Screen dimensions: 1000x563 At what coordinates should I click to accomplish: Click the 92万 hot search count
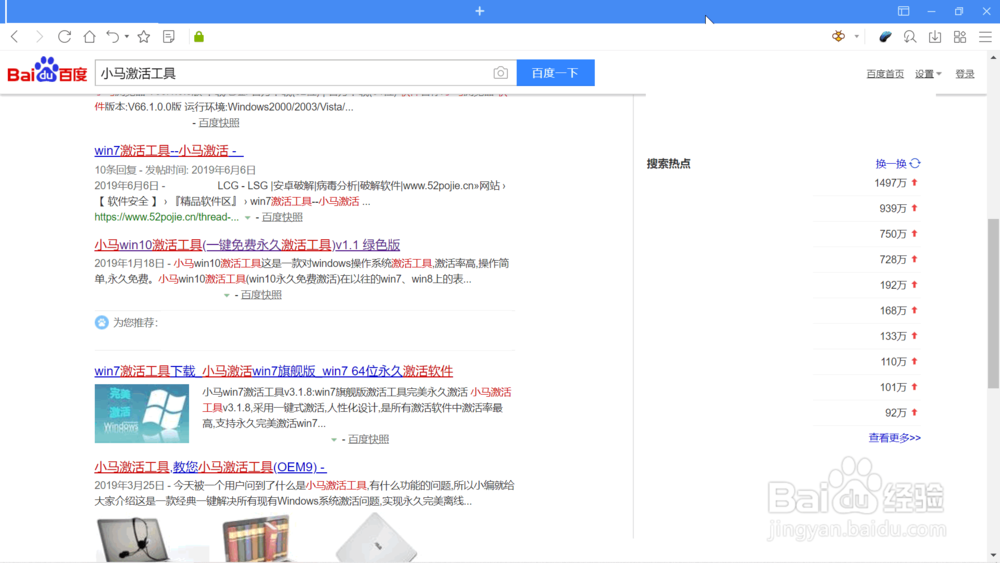point(896,413)
